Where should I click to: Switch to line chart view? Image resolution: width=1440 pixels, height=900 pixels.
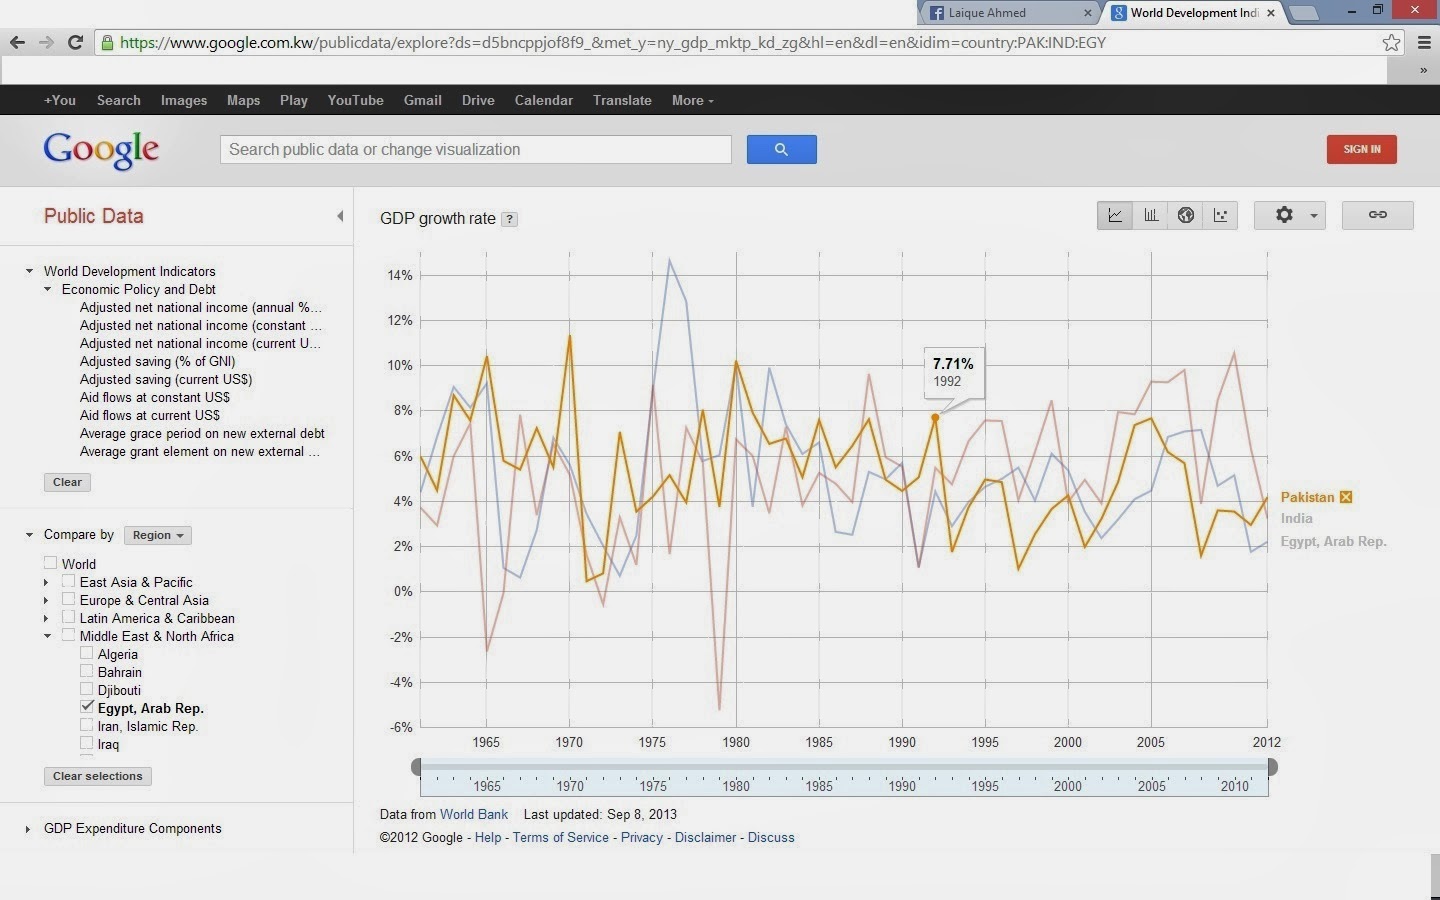tap(1115, 215)
